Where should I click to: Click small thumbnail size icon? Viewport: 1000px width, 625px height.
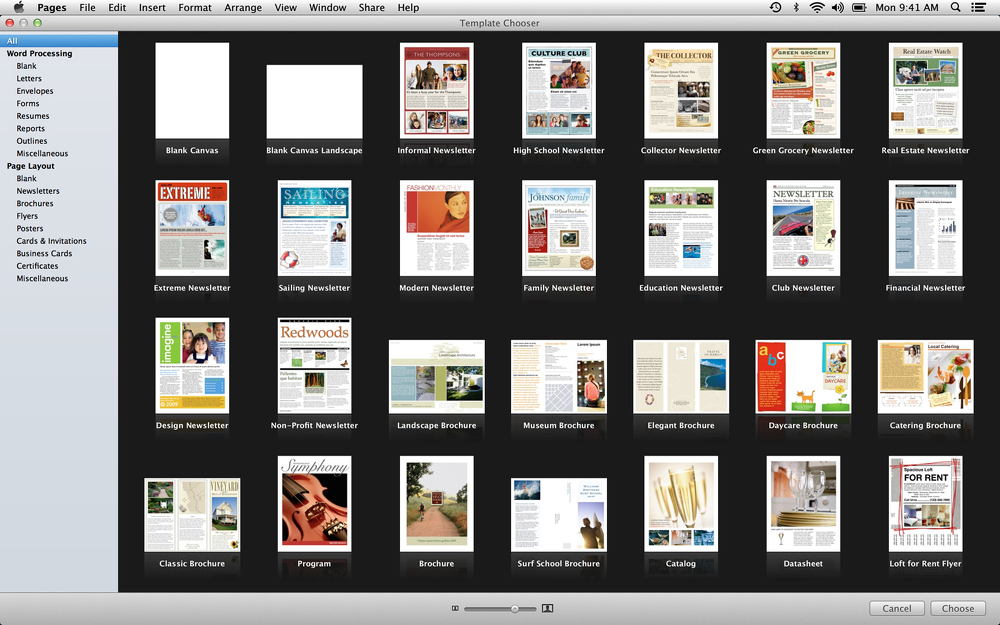(455, 608)
